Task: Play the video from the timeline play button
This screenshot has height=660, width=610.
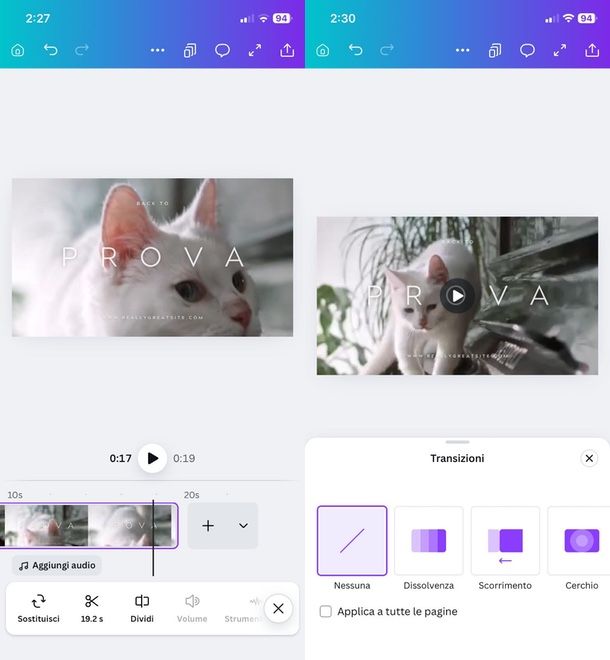Action: [152, 458]
